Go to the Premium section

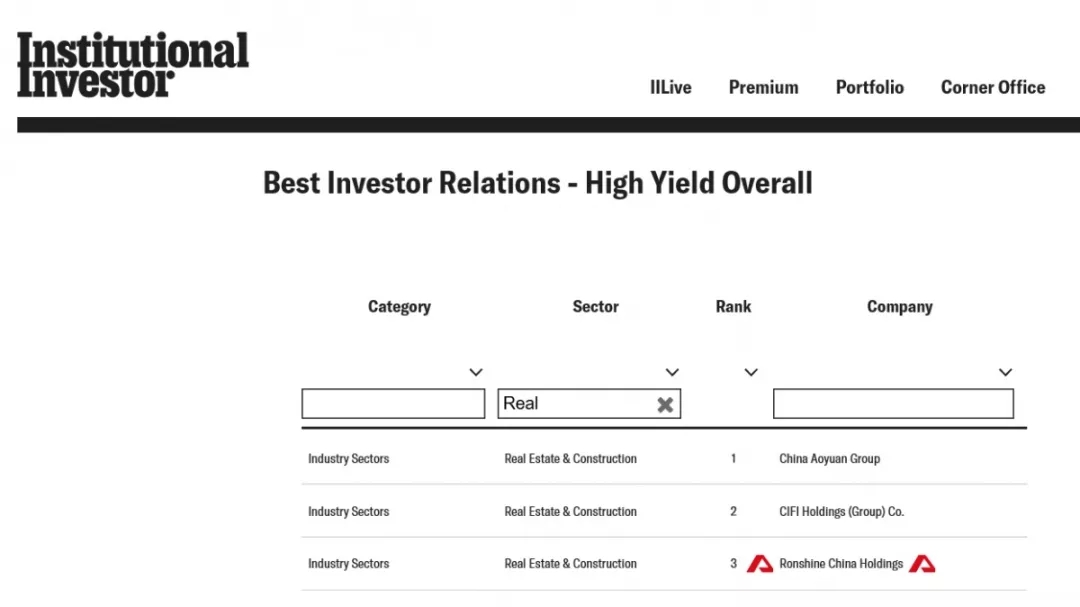[x=763, y=88]
